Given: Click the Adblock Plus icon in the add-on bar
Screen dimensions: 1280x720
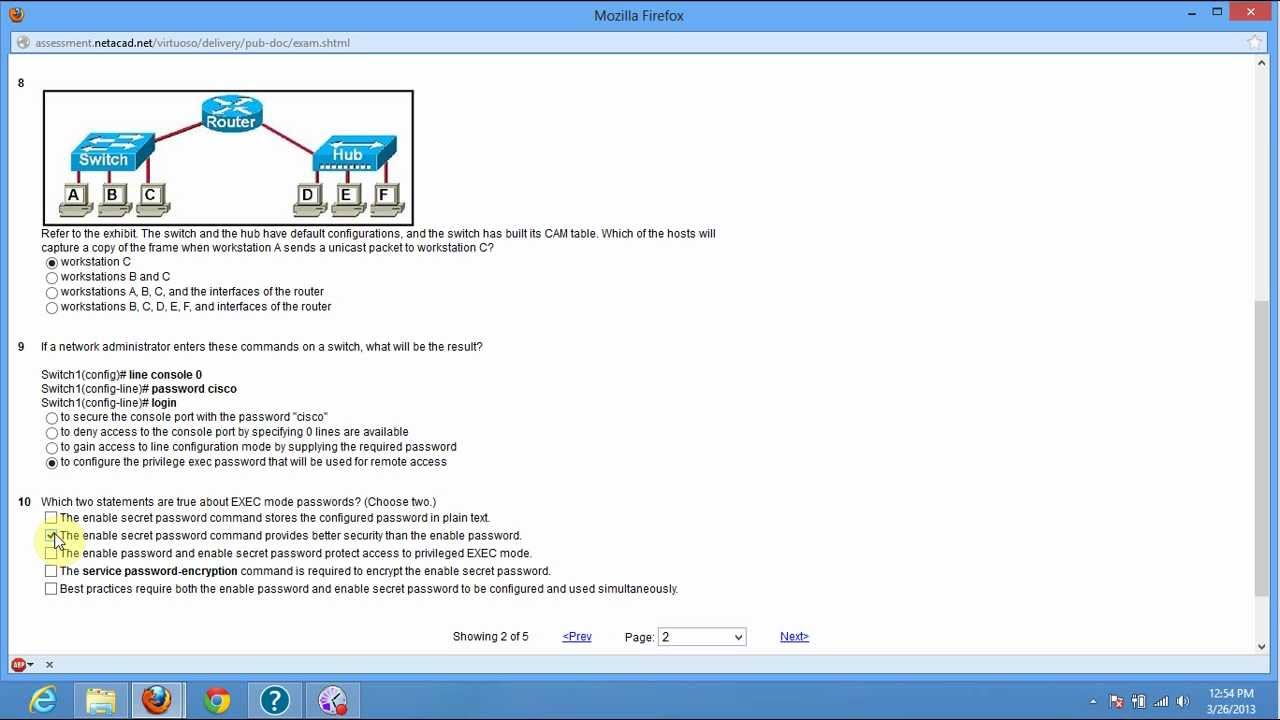Looking at the screenshot, I should click(x=18, y=664).
